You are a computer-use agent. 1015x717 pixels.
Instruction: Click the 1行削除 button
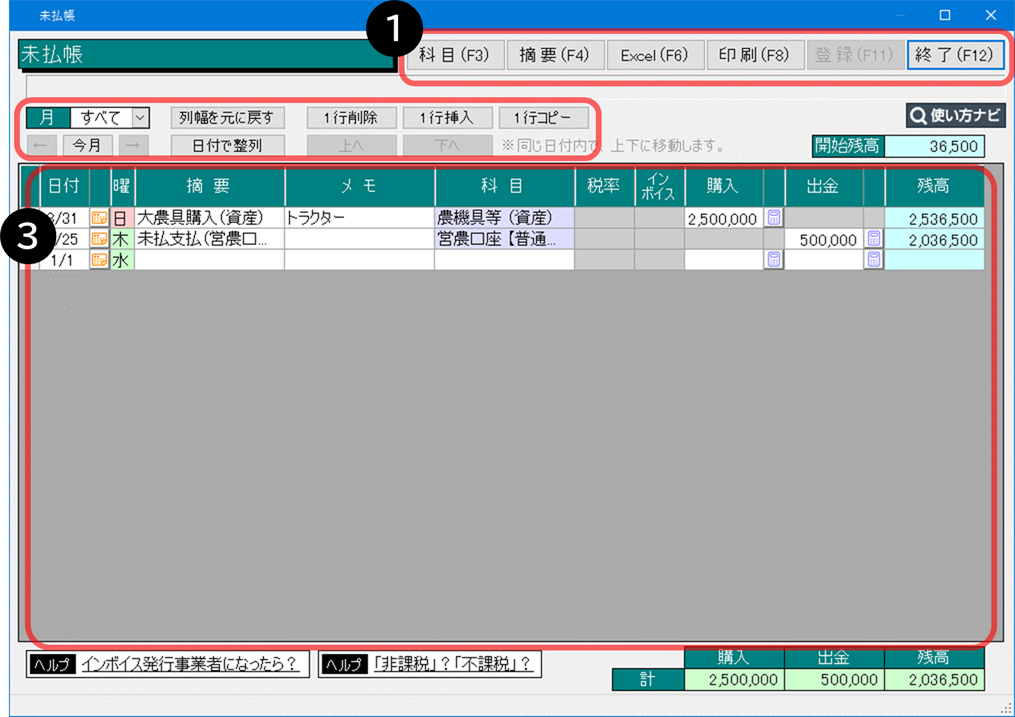pos(350,118)
